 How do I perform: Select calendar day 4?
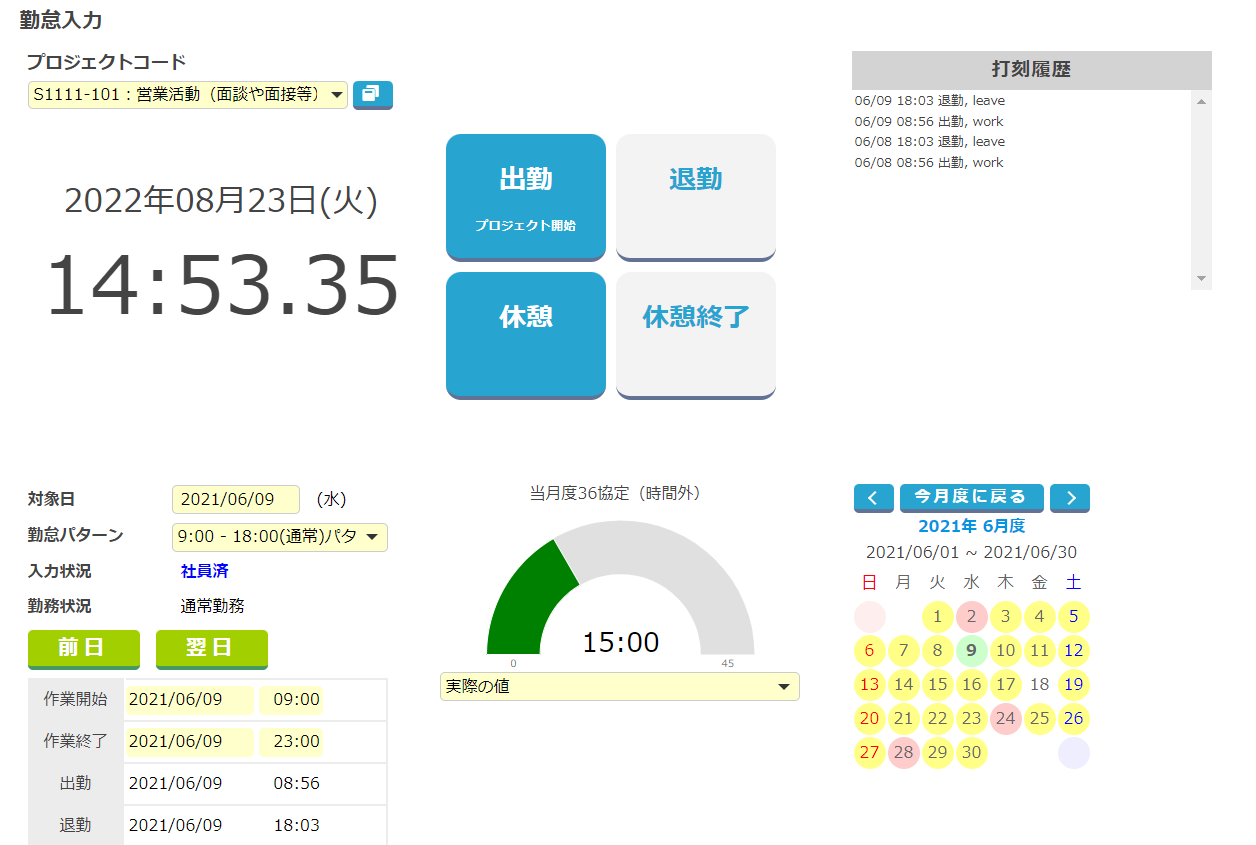point(1040,617)
